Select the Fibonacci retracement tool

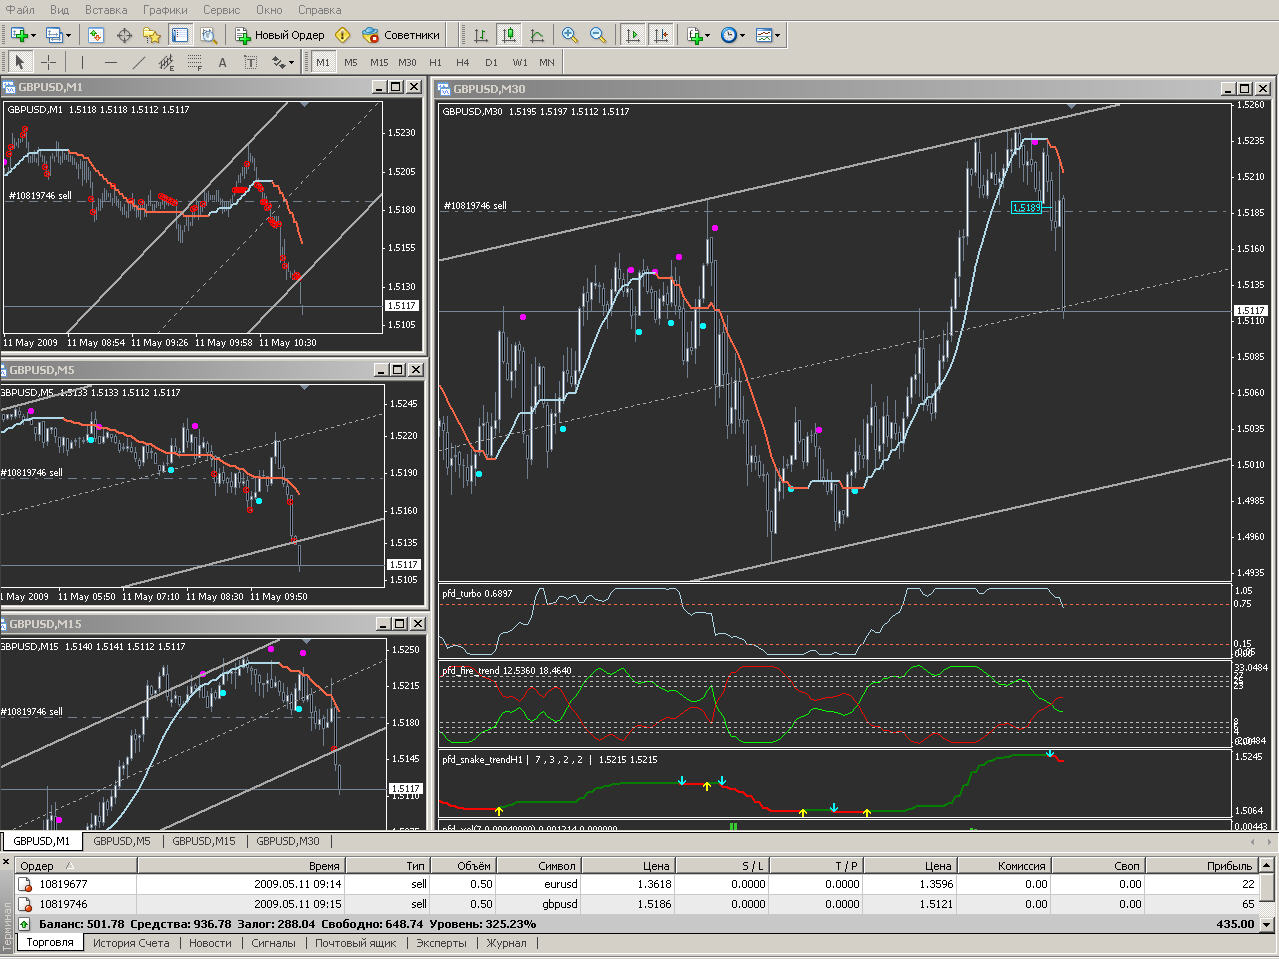[194, 62]
